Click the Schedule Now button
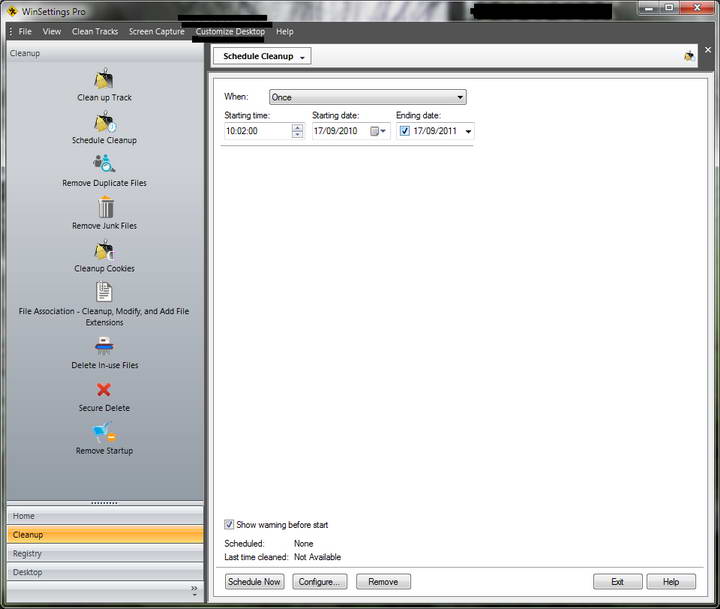This screenshot has width=720, height=609. [254, 581]
